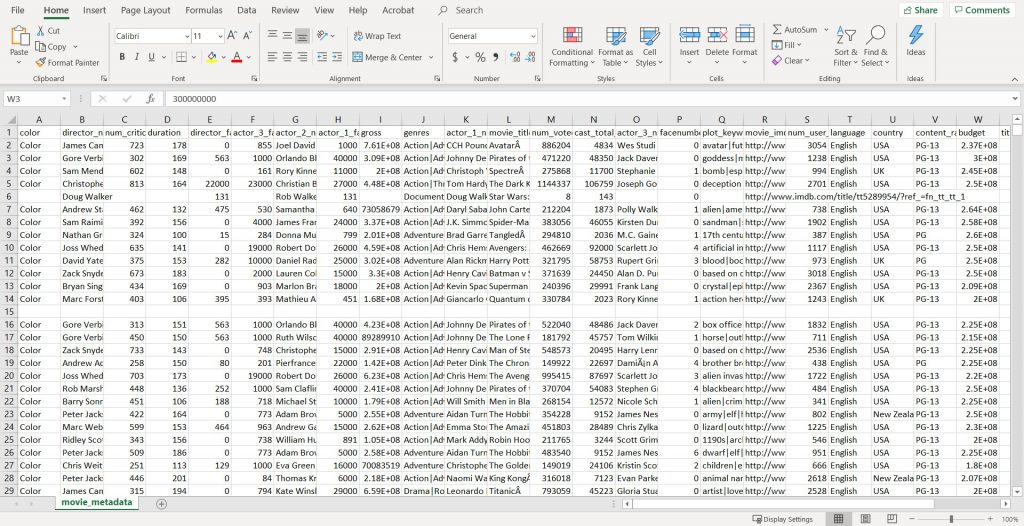1024x526 pixels.
Task: Switch to the Insert tab
Action: (x=95, y=10)
